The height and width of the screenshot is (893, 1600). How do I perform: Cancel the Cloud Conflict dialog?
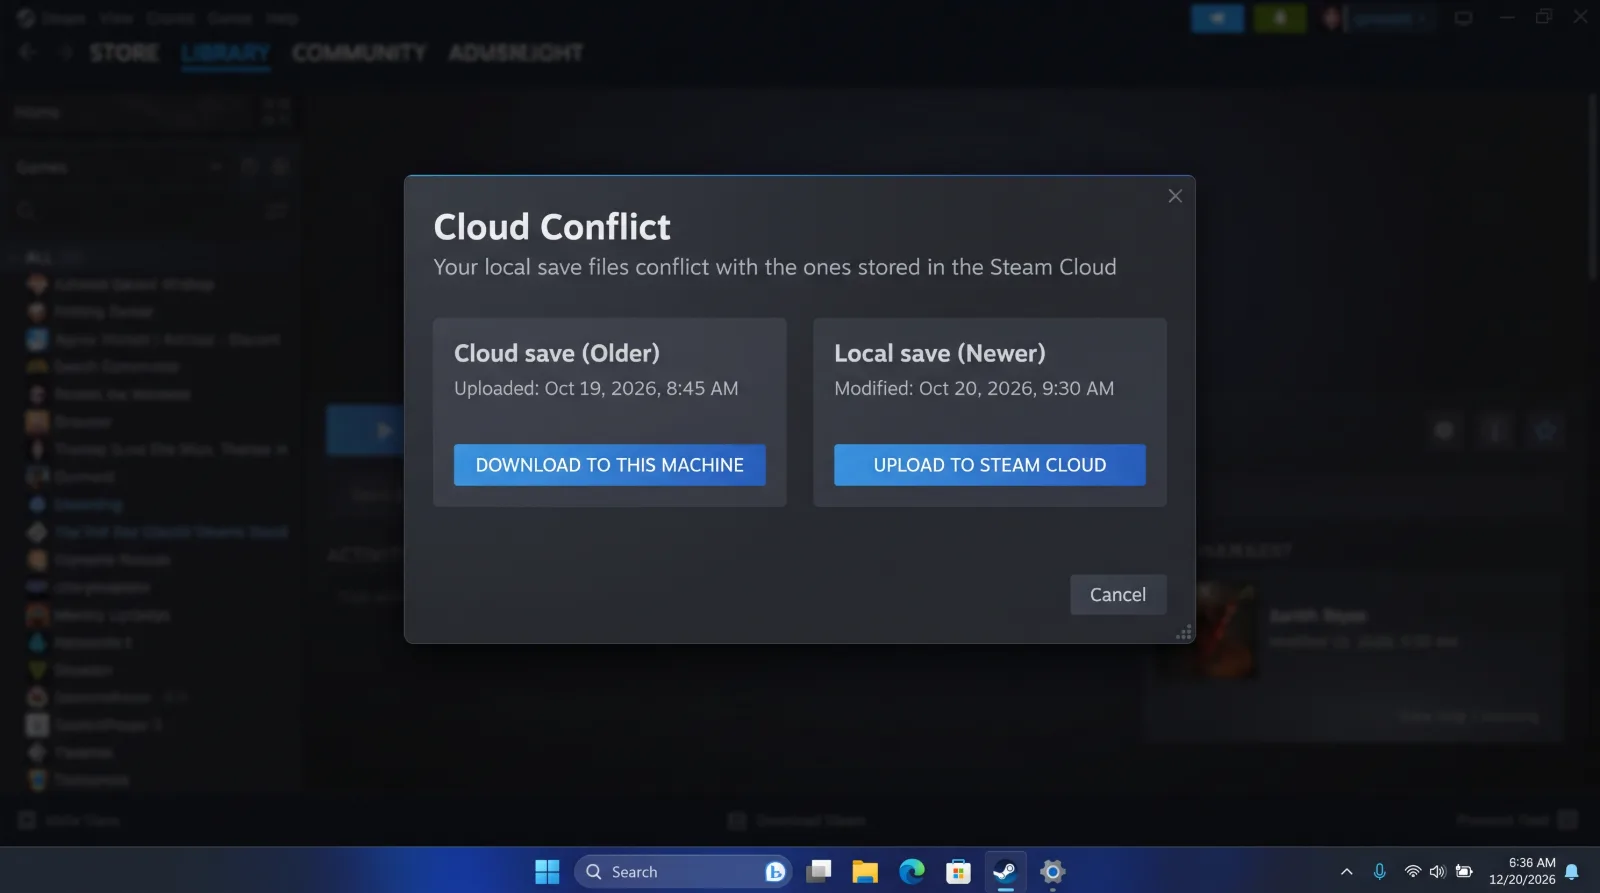coord(1118,594)
